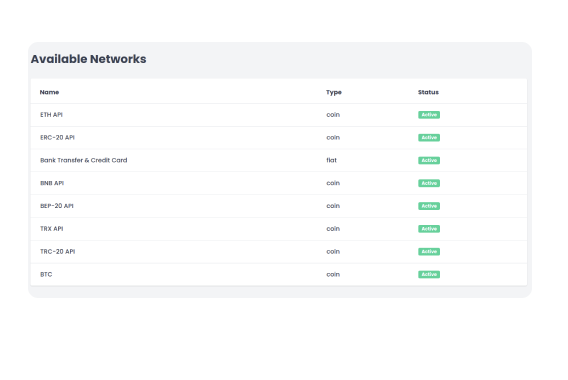Click Active badge in BNB API row
The height and width of the screenshot is (380, 568).
(429, 183)
